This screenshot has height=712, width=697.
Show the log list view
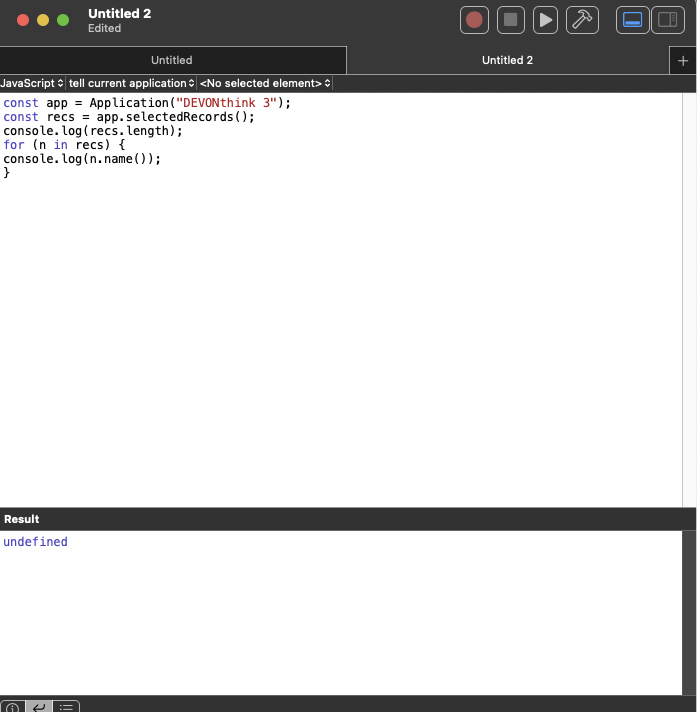click(66, 706)
